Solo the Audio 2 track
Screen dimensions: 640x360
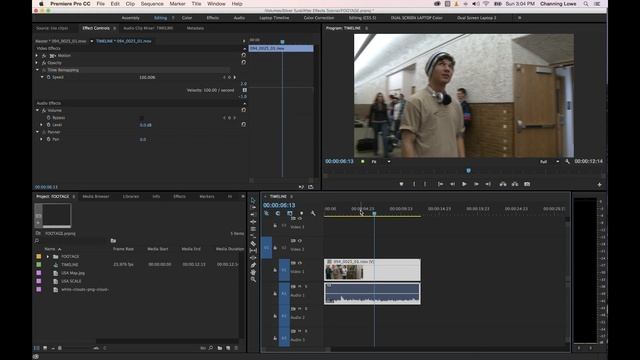(x=306, y=309)
